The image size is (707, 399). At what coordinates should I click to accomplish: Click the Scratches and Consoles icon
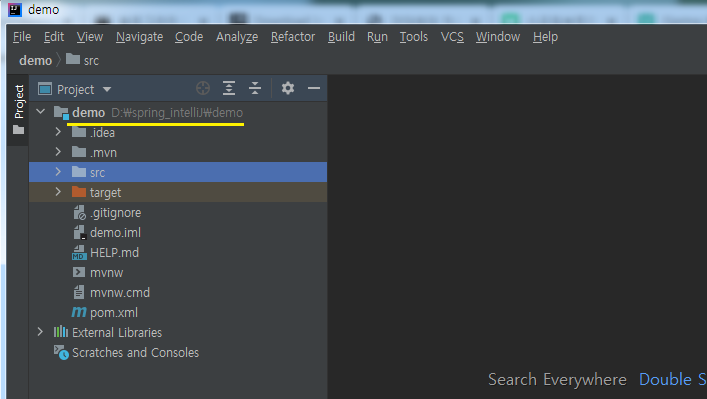click(61, 352)
